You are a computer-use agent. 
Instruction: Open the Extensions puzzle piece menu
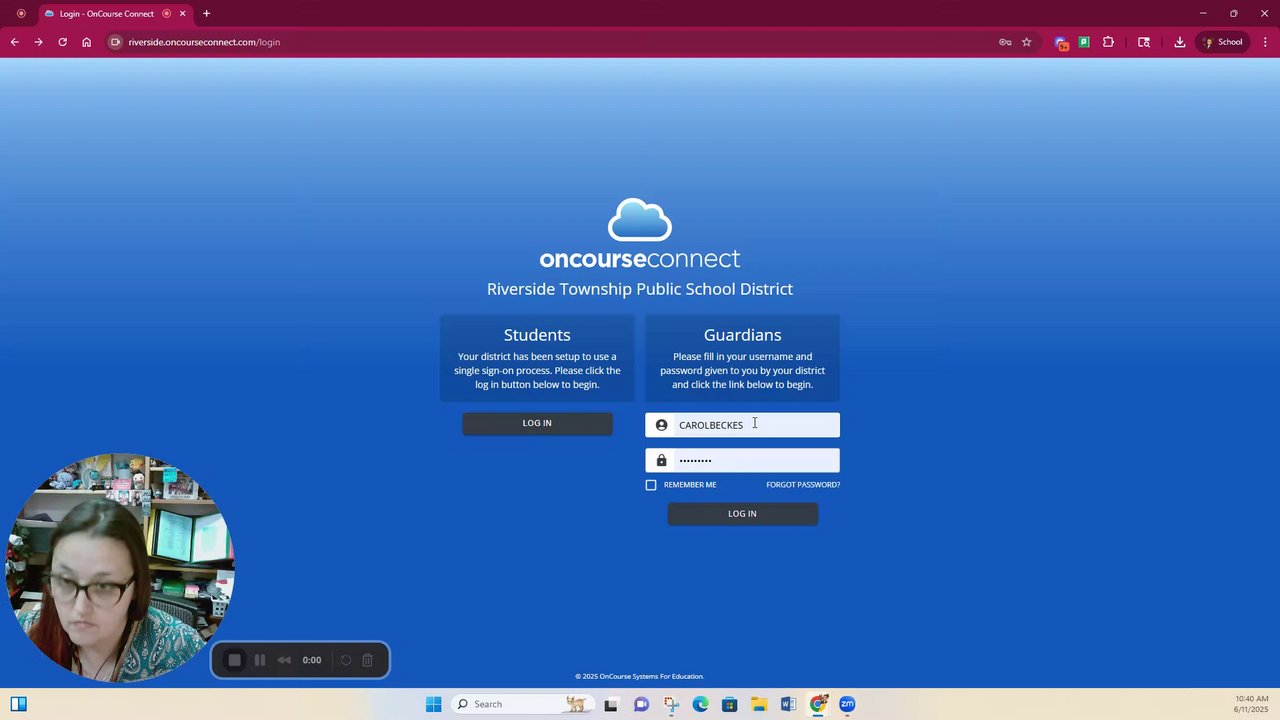(1108, 42)
